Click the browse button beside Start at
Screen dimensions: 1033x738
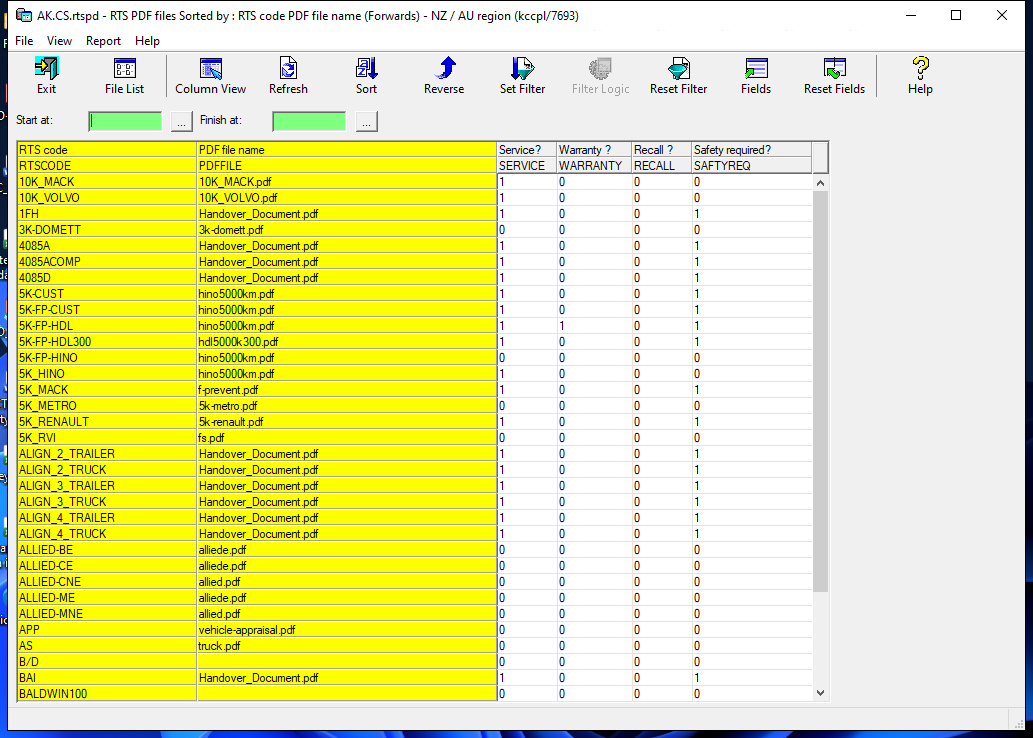pos(180,121)
